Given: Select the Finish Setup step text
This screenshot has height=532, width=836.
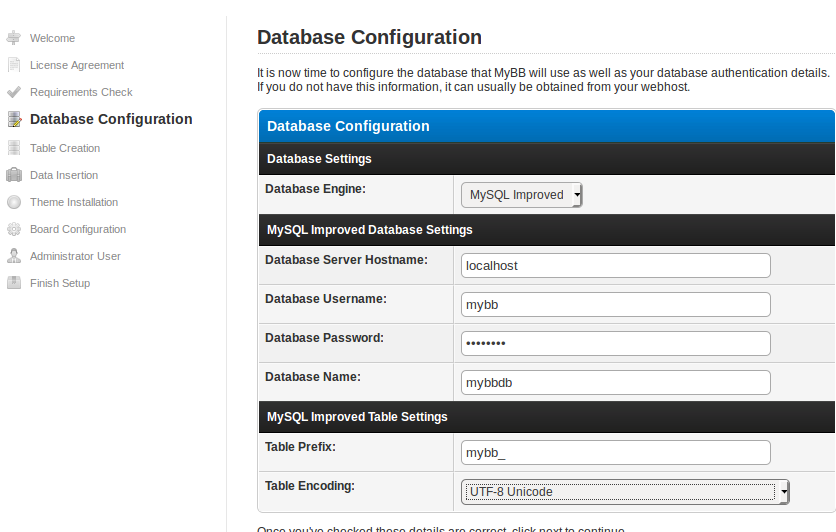Looking at the screenshot, I should [60, 283].
